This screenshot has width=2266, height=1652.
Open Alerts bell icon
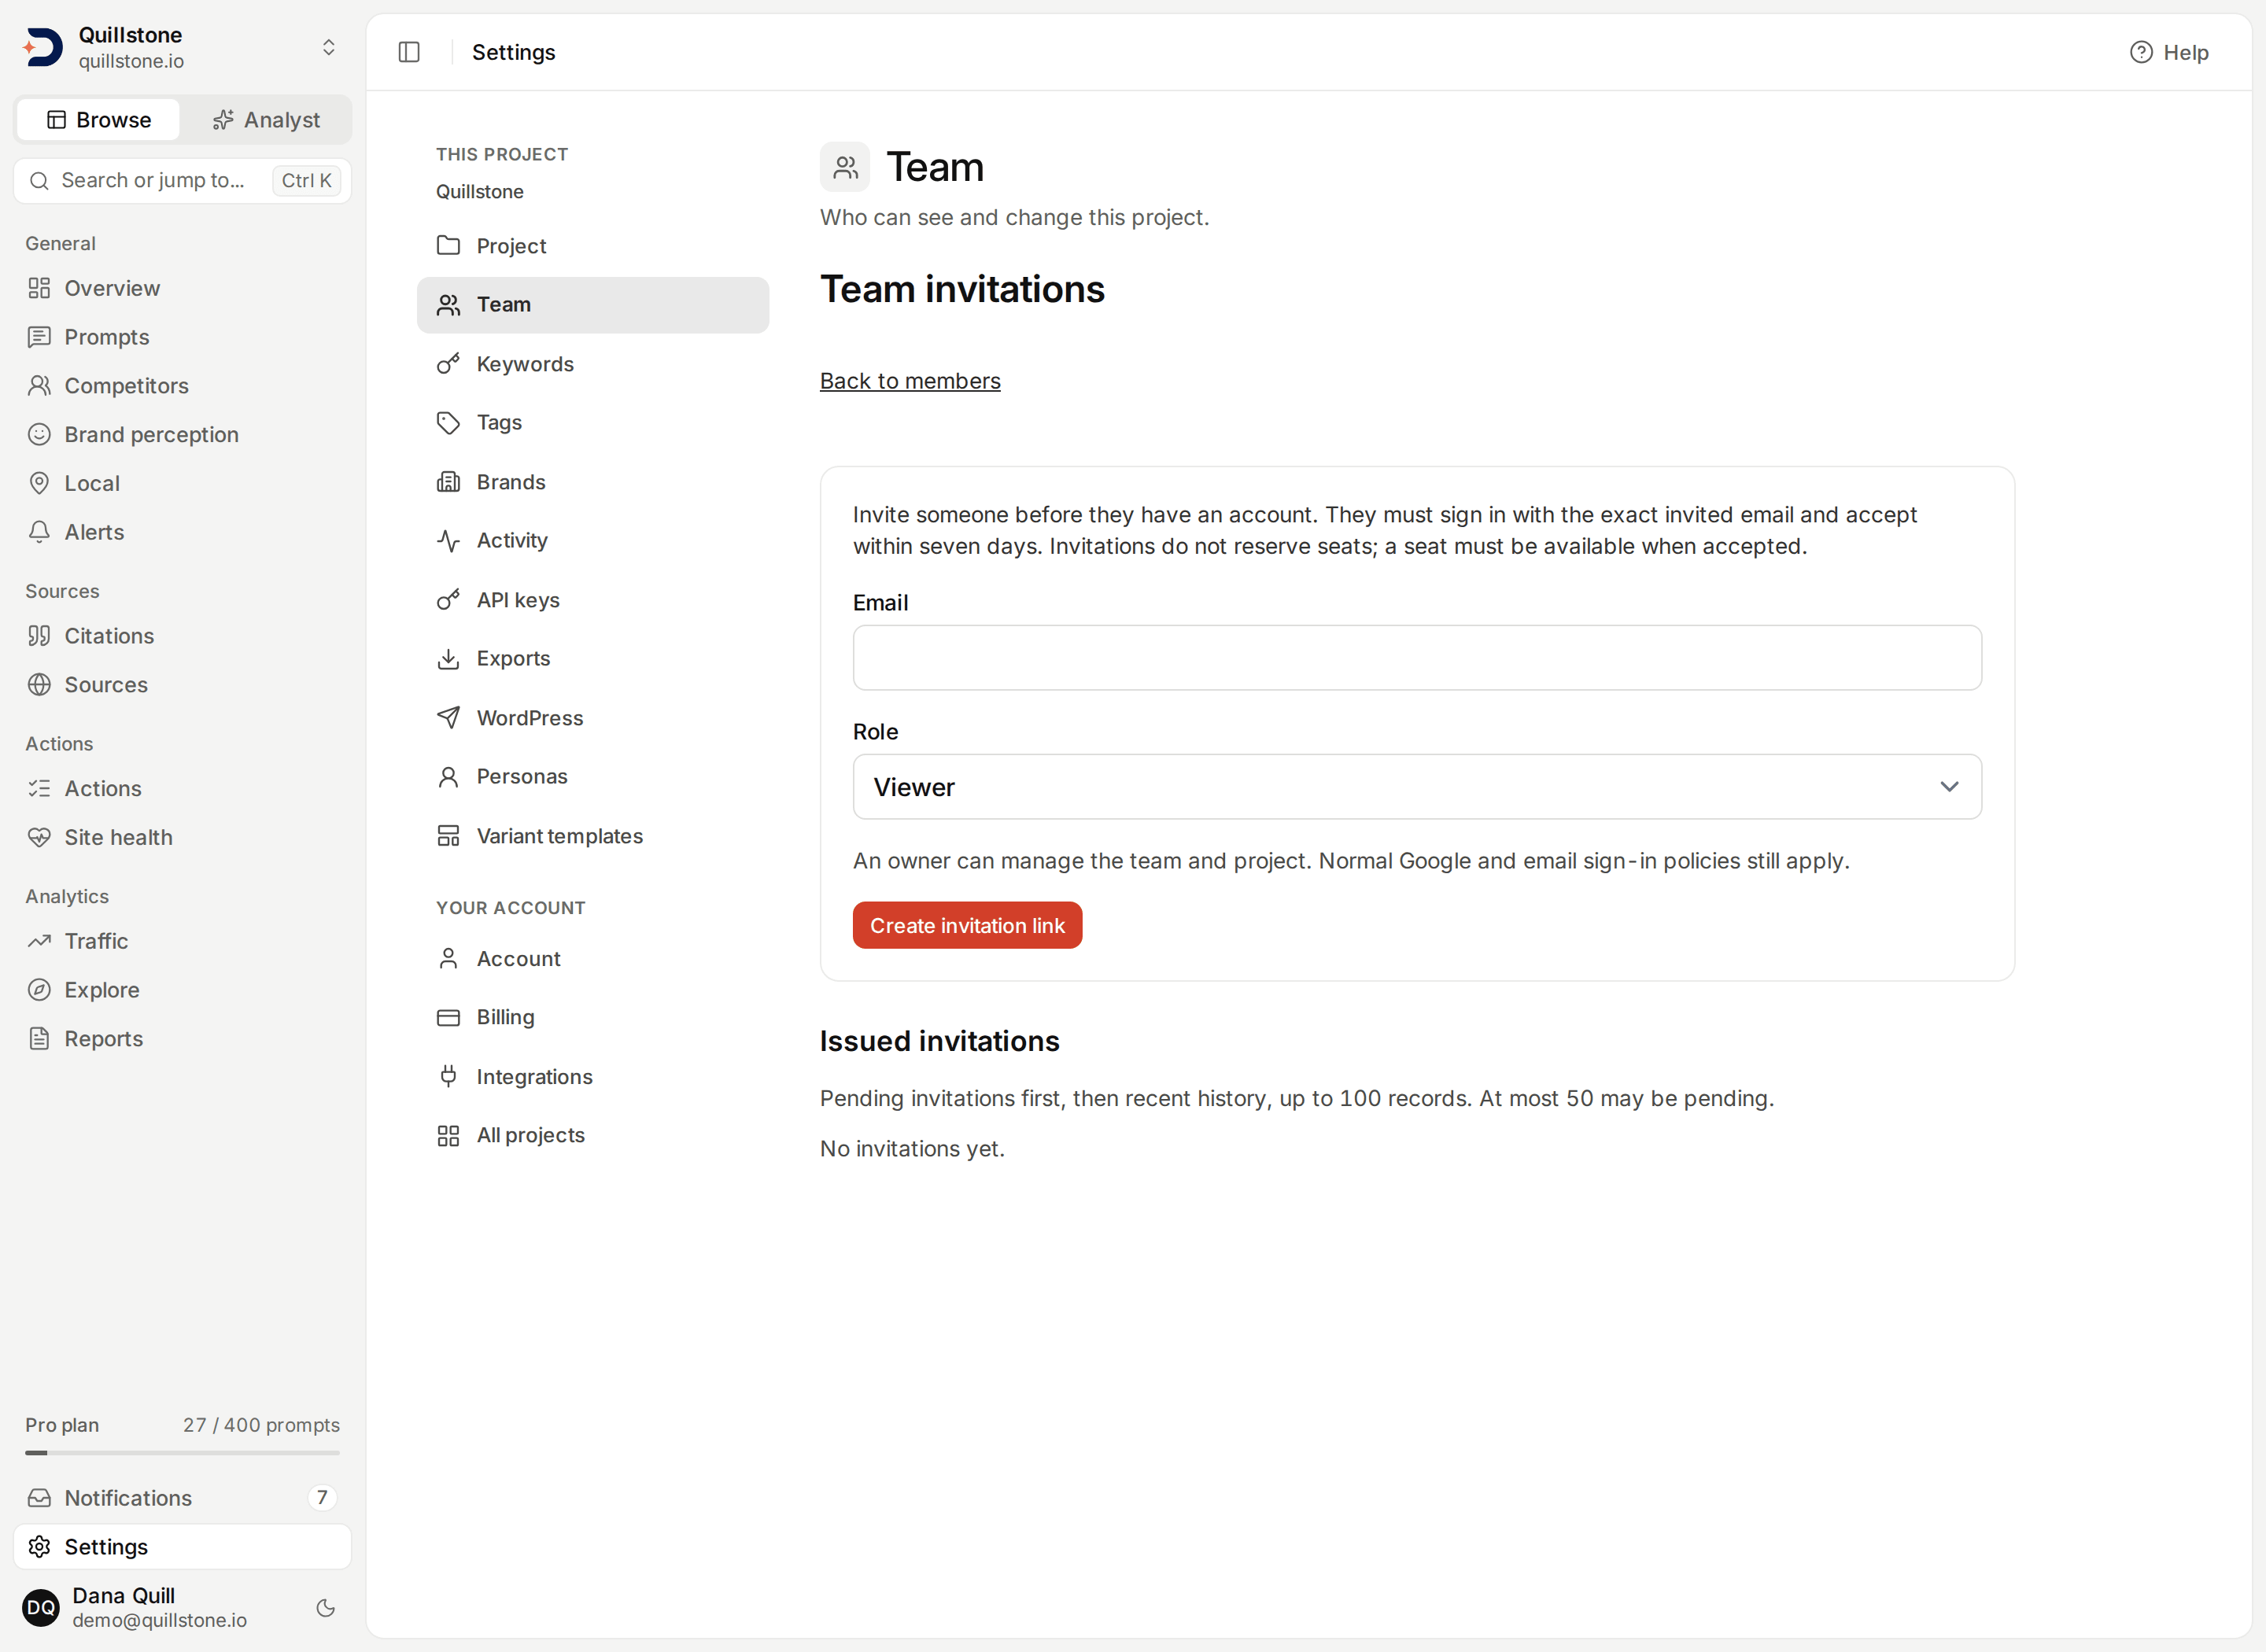pyautogui.click(x=39, y=532)
